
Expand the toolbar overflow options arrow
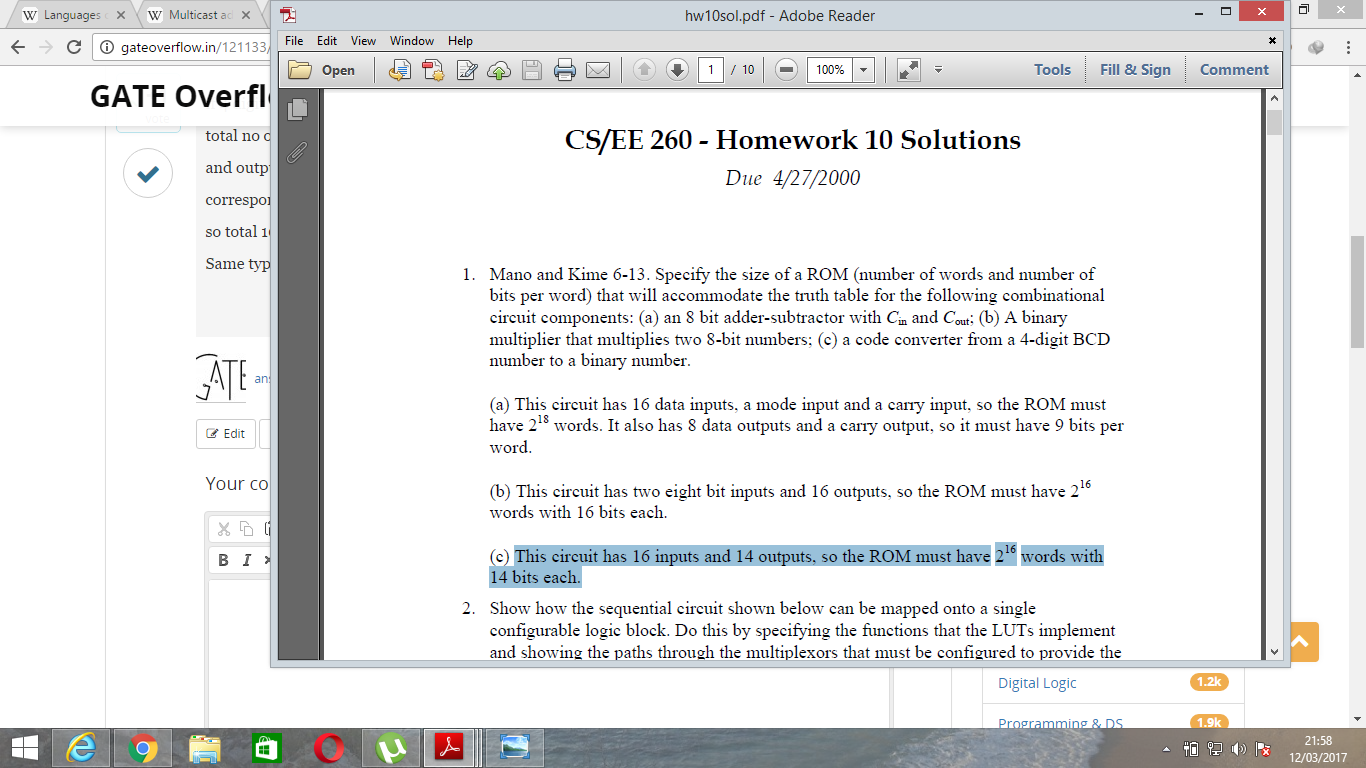[x=938, y=70]
